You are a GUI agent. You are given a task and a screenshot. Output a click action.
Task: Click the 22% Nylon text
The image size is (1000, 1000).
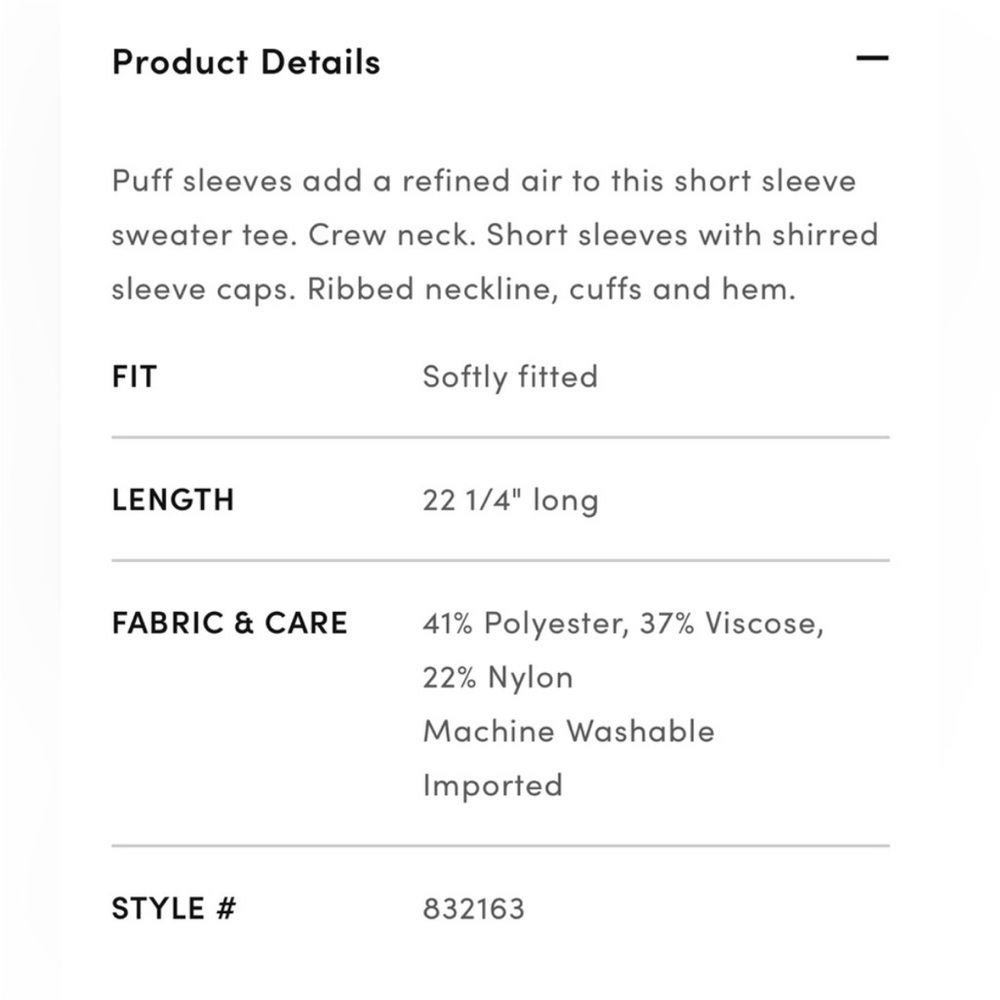click(x=497, y=677)
